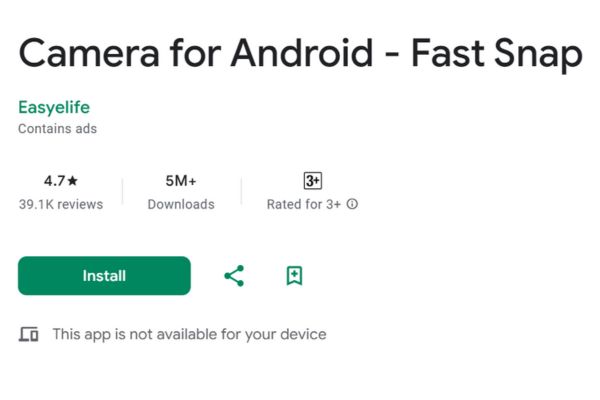Click the Downloads label

[181, 204]
